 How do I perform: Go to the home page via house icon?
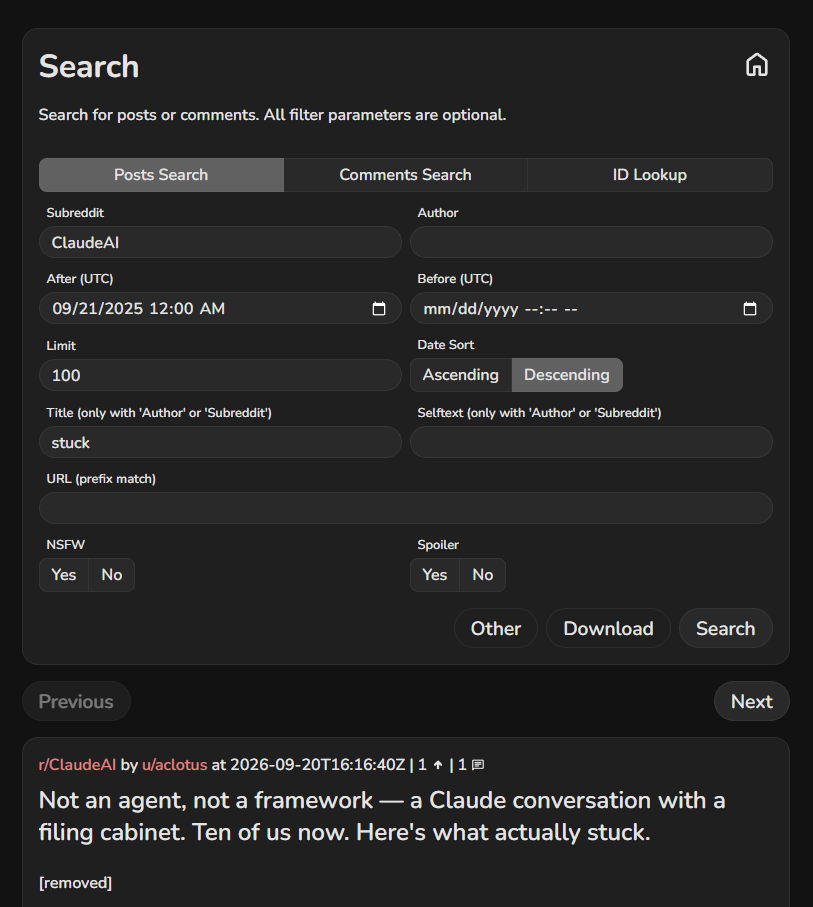point(756,65)
